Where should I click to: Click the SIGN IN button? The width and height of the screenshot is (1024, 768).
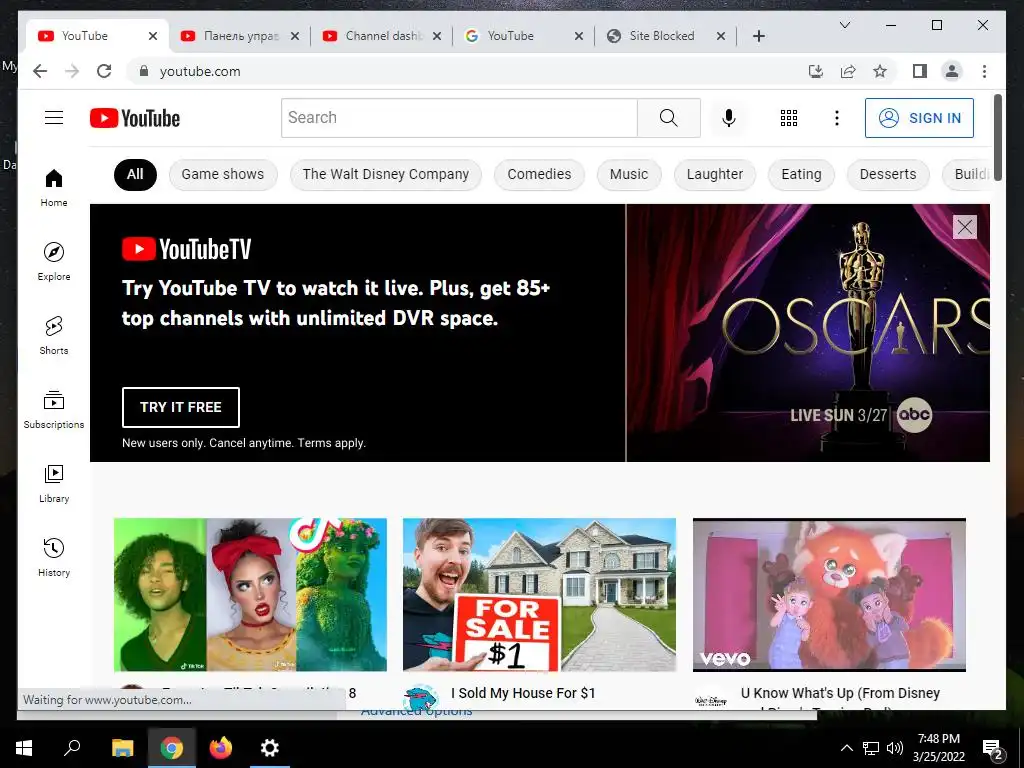919,118
